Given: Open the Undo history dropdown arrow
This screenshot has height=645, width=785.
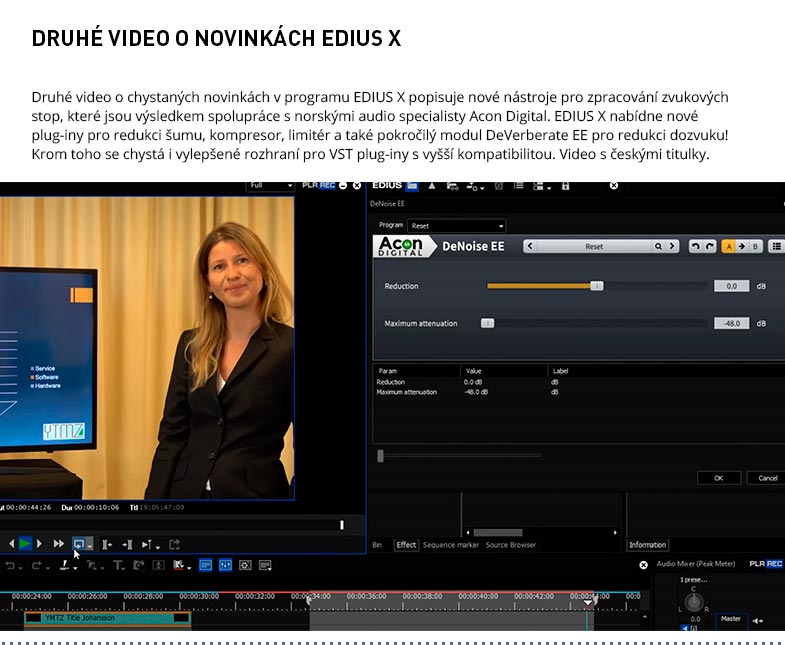Looking at the screenshot, I should click(x=21, y=567).
